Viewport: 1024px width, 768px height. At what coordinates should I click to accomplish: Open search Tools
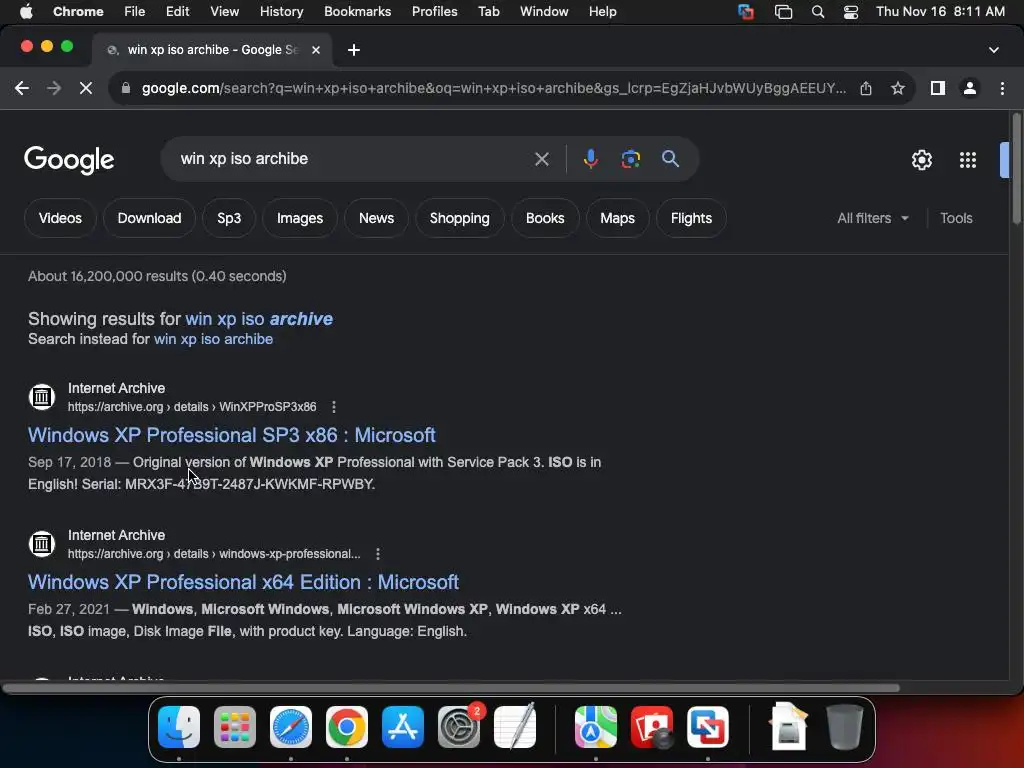[956, 218]
